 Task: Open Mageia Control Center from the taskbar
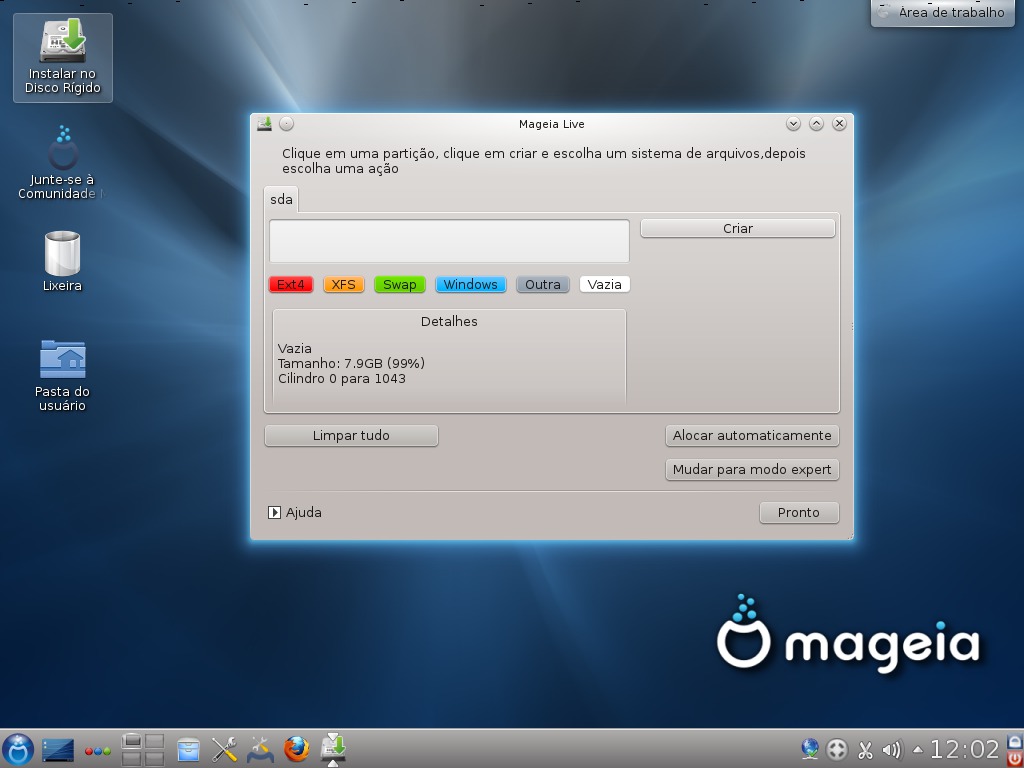261,750
